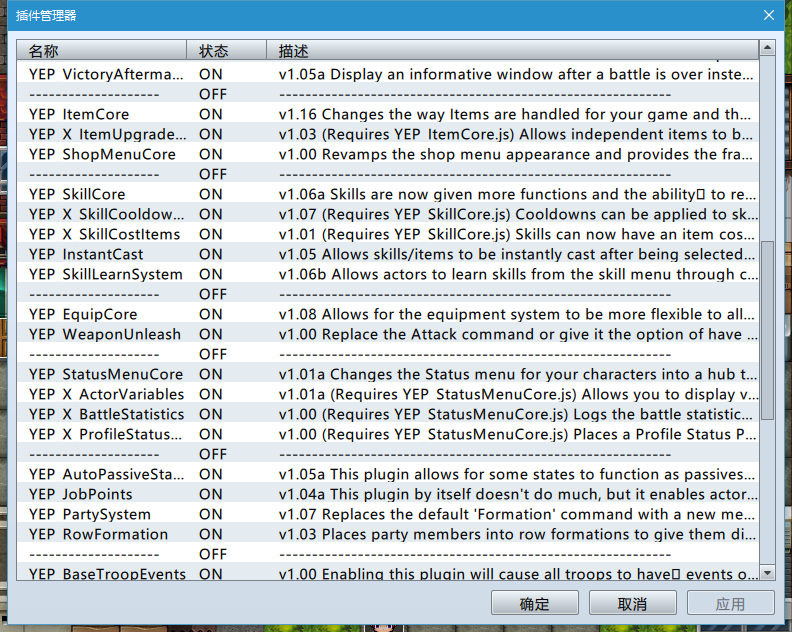Viewport: 792px width, 632px height.
Task: Click description 'v1.05a This plugin allows for some states'
Action: click(x=518, y=474)
